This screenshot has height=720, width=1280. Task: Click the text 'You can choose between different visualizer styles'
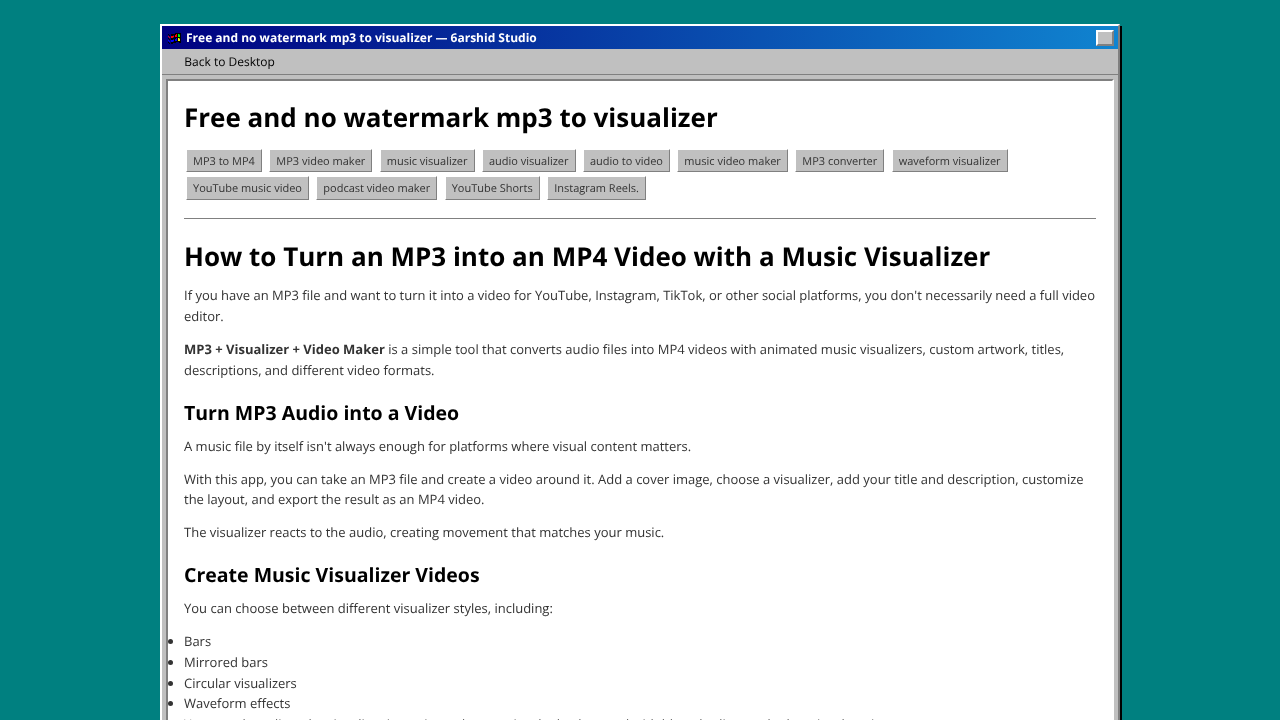(x=368, y=609)
